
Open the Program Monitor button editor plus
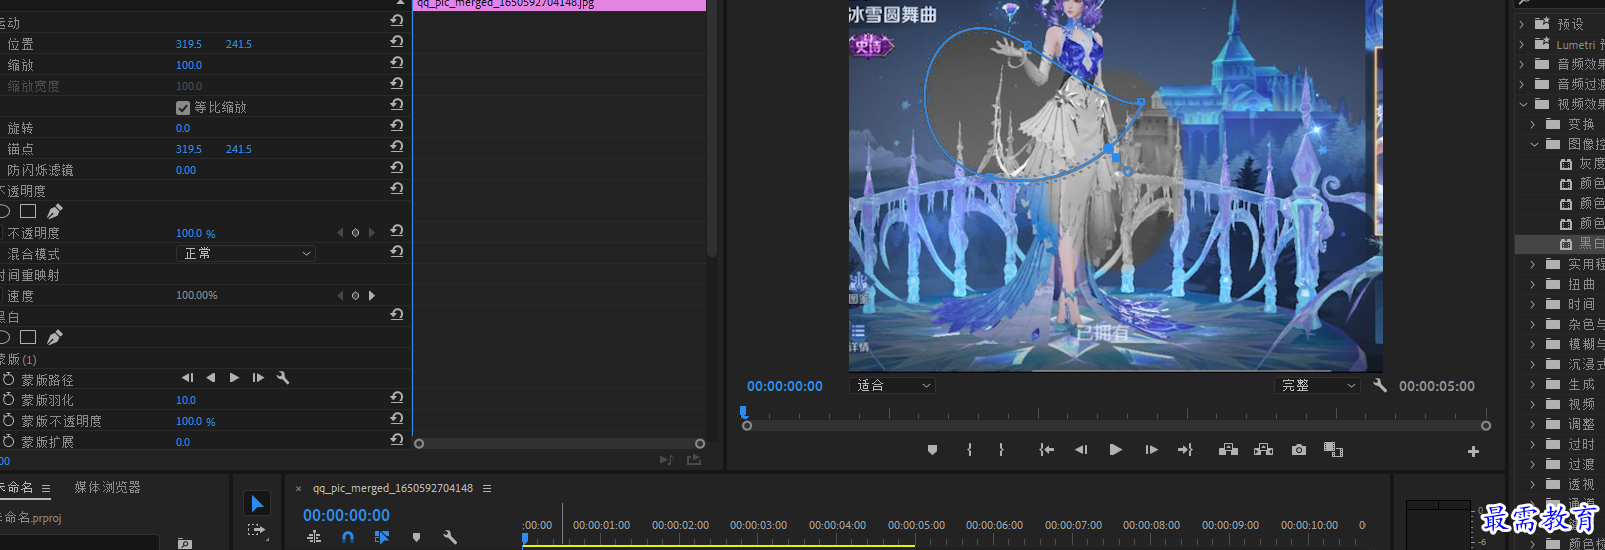point(1473,451)
